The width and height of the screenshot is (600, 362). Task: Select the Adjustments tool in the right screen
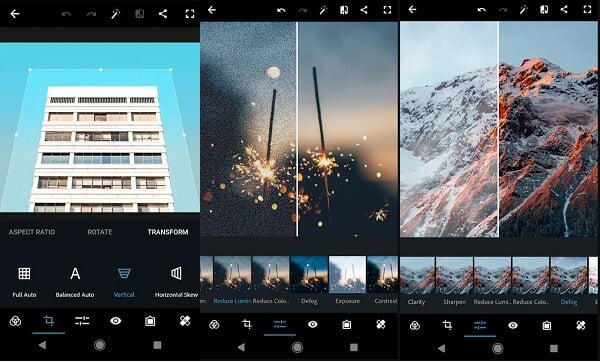coord(480,325)
